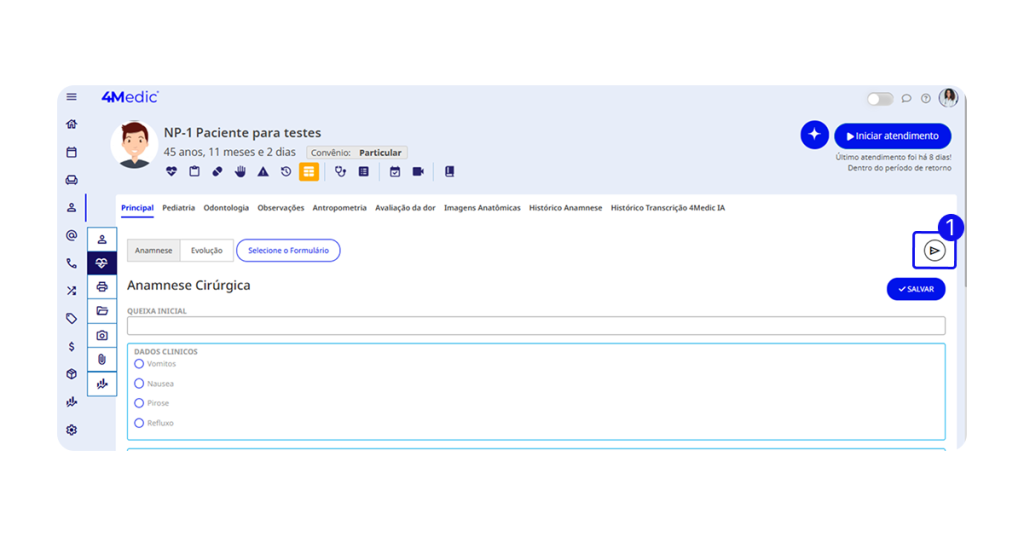This screenshot has height=537, width=1024.
Task: Click the blue AI sparkle button
Action: pos(814,135)
